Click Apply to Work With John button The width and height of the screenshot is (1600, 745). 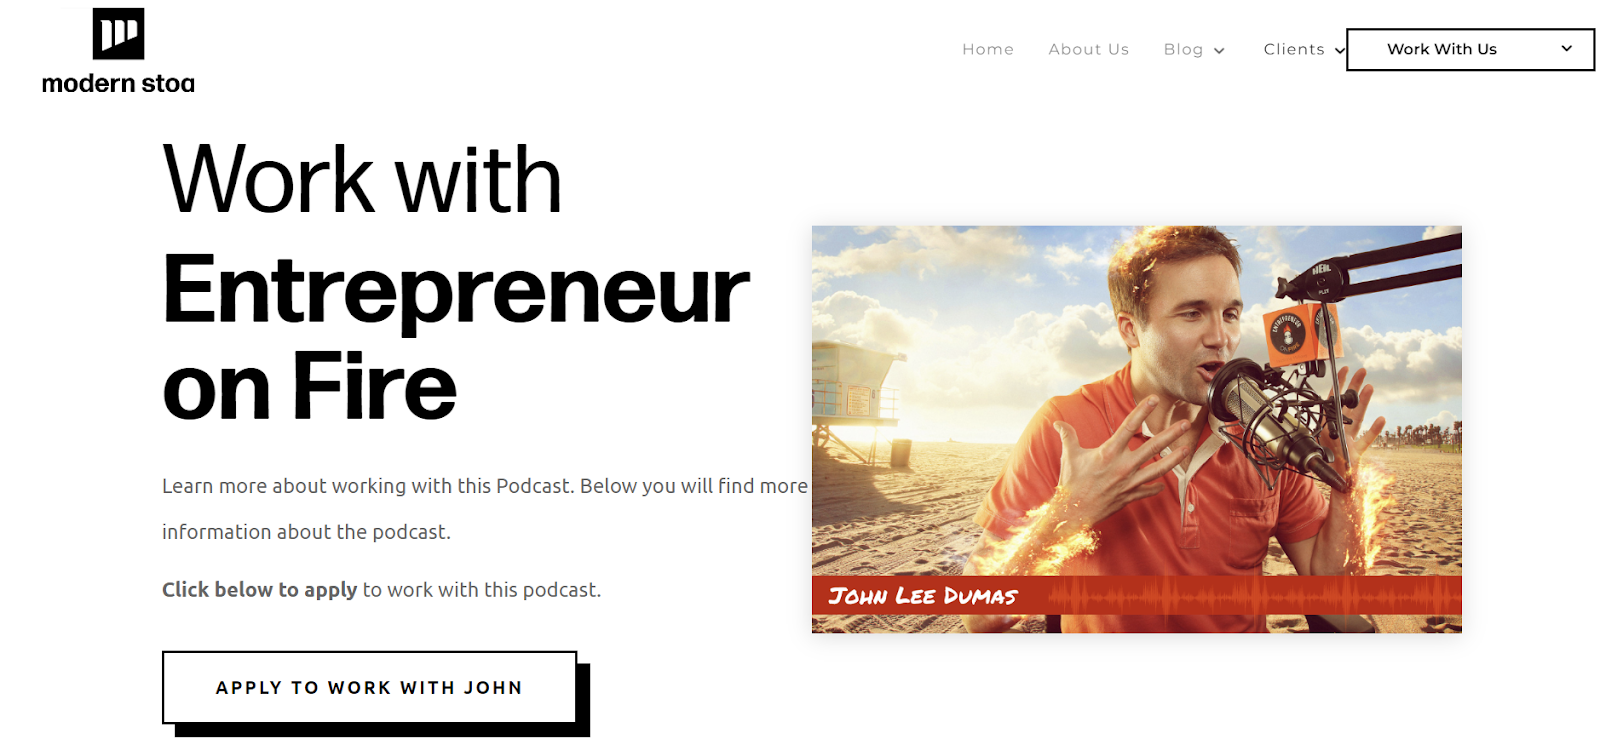coord(369,687)
